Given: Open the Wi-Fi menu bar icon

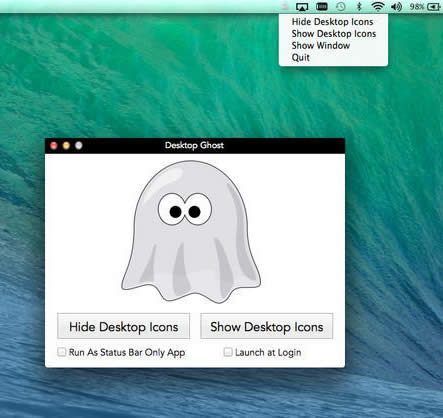Looking at the screenshot, I should tap(378, 6).
